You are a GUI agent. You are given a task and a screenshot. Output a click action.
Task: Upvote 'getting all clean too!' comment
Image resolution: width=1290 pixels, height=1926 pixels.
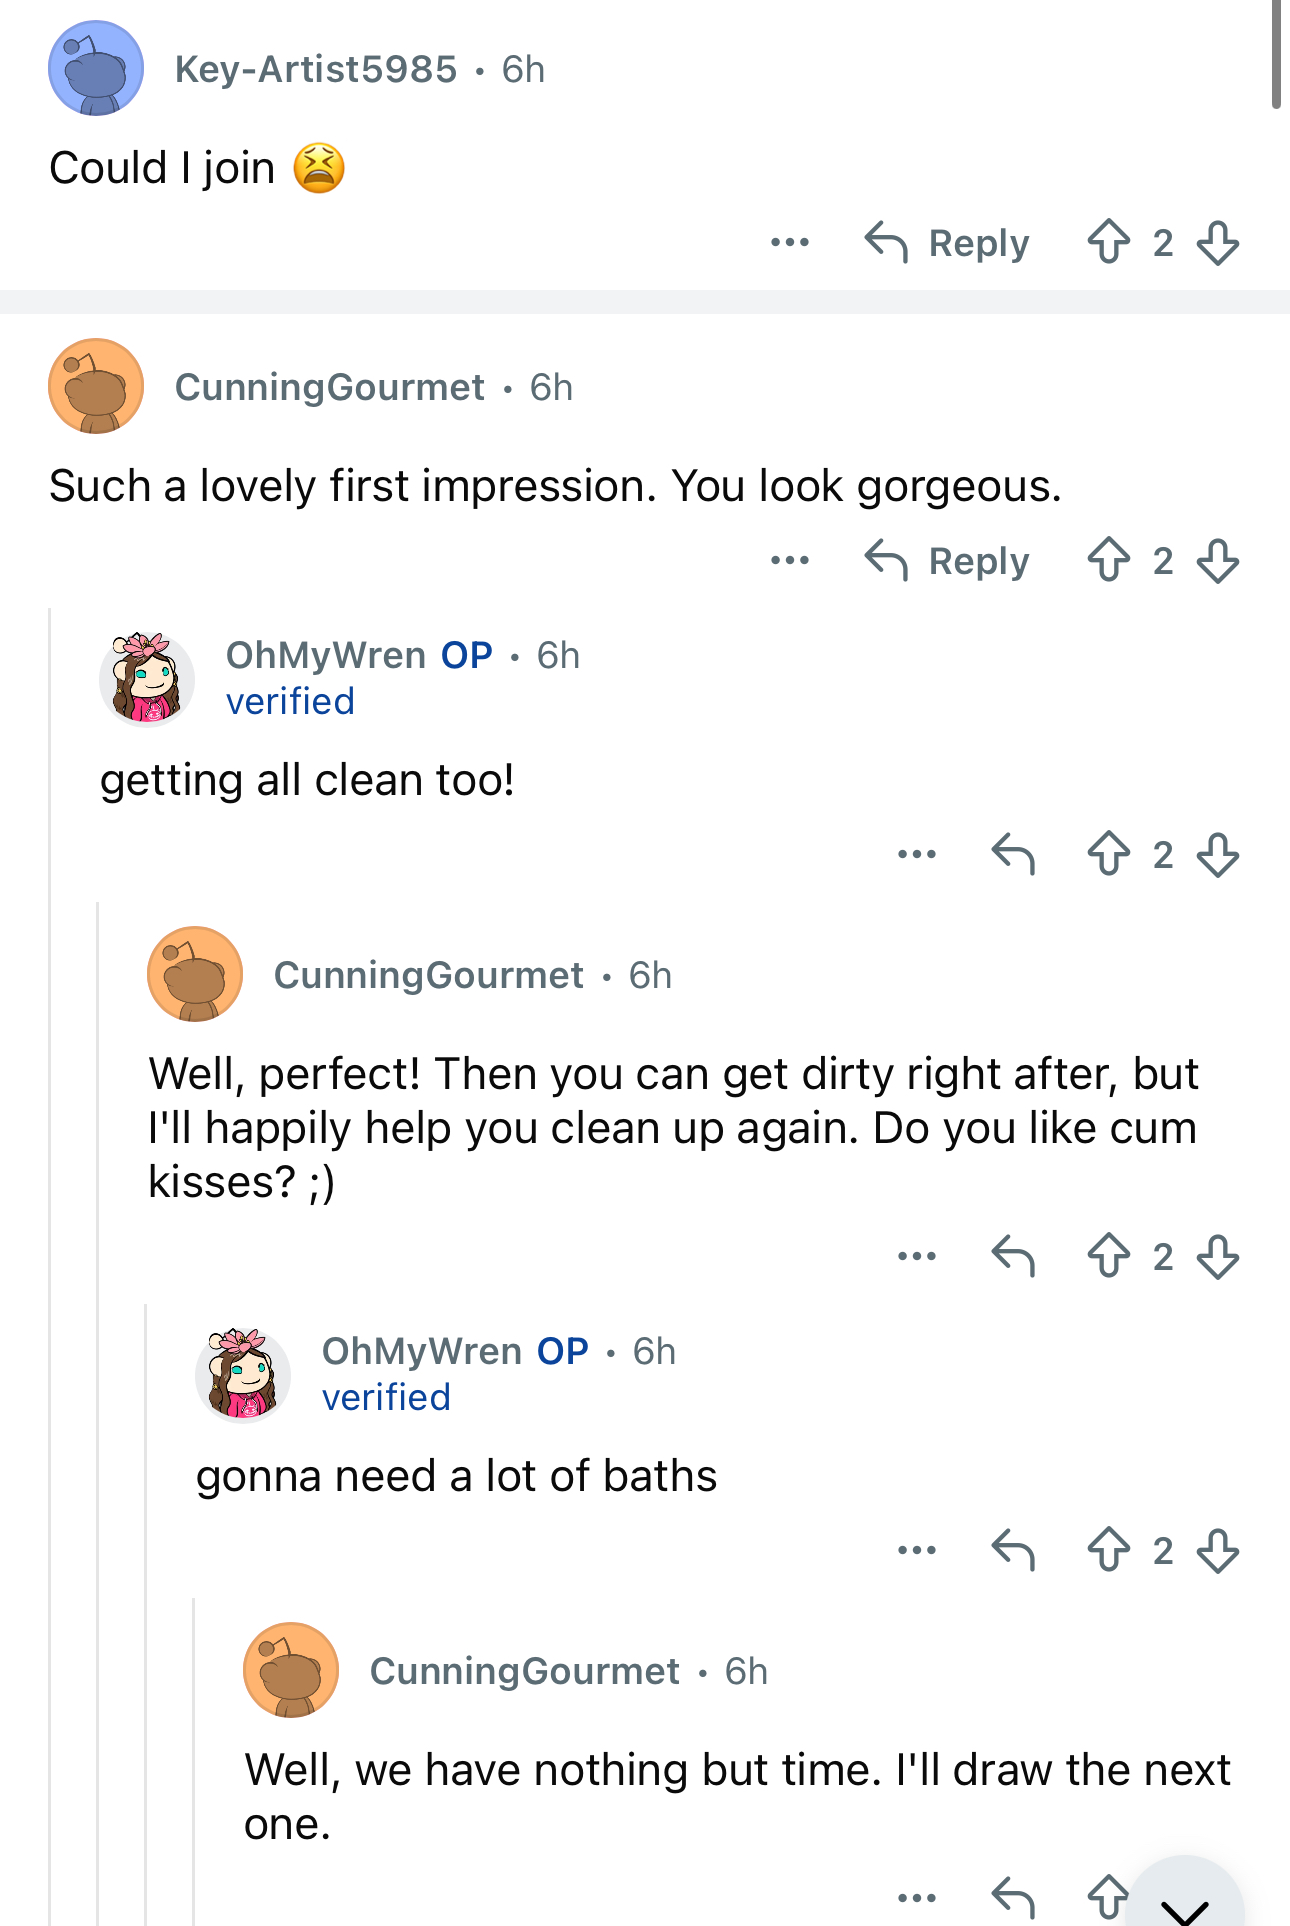pyautogui.click(x=1108, y=854)
